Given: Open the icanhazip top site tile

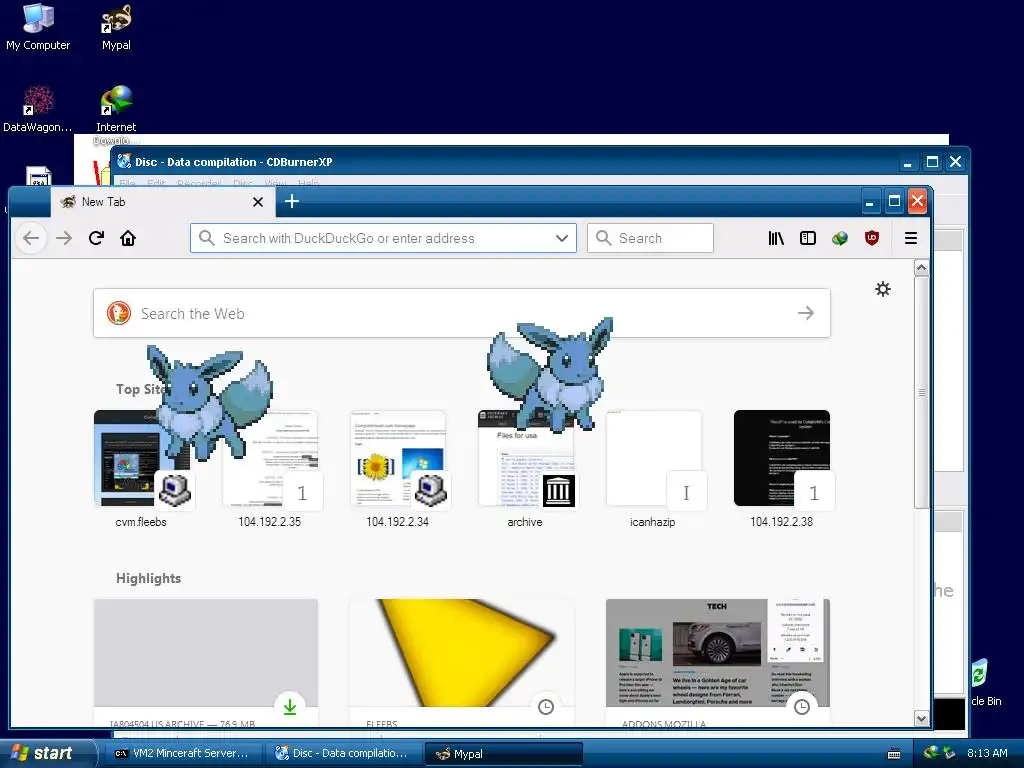Looking at the screenshot, I should (653, 468).
